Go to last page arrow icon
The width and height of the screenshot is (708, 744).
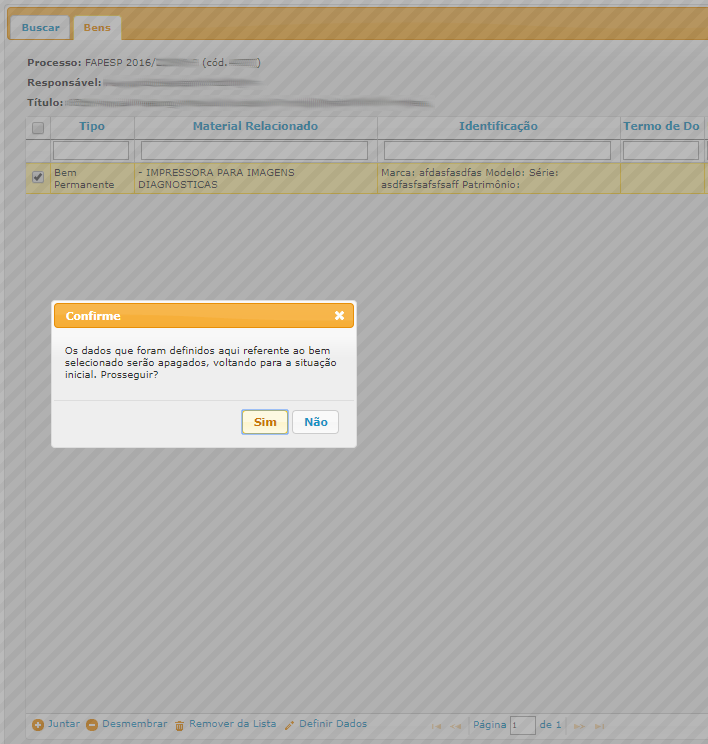coord(600,726)
